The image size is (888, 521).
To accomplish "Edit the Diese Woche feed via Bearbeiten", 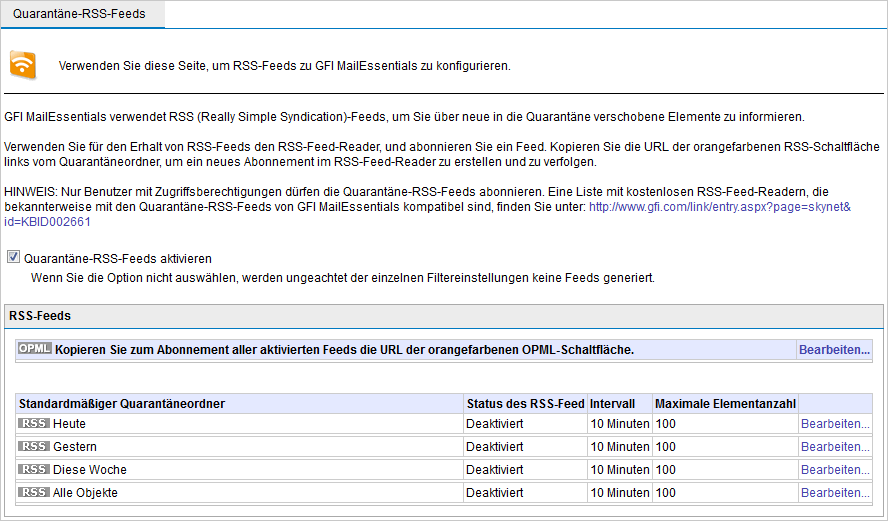I will 835,470.
